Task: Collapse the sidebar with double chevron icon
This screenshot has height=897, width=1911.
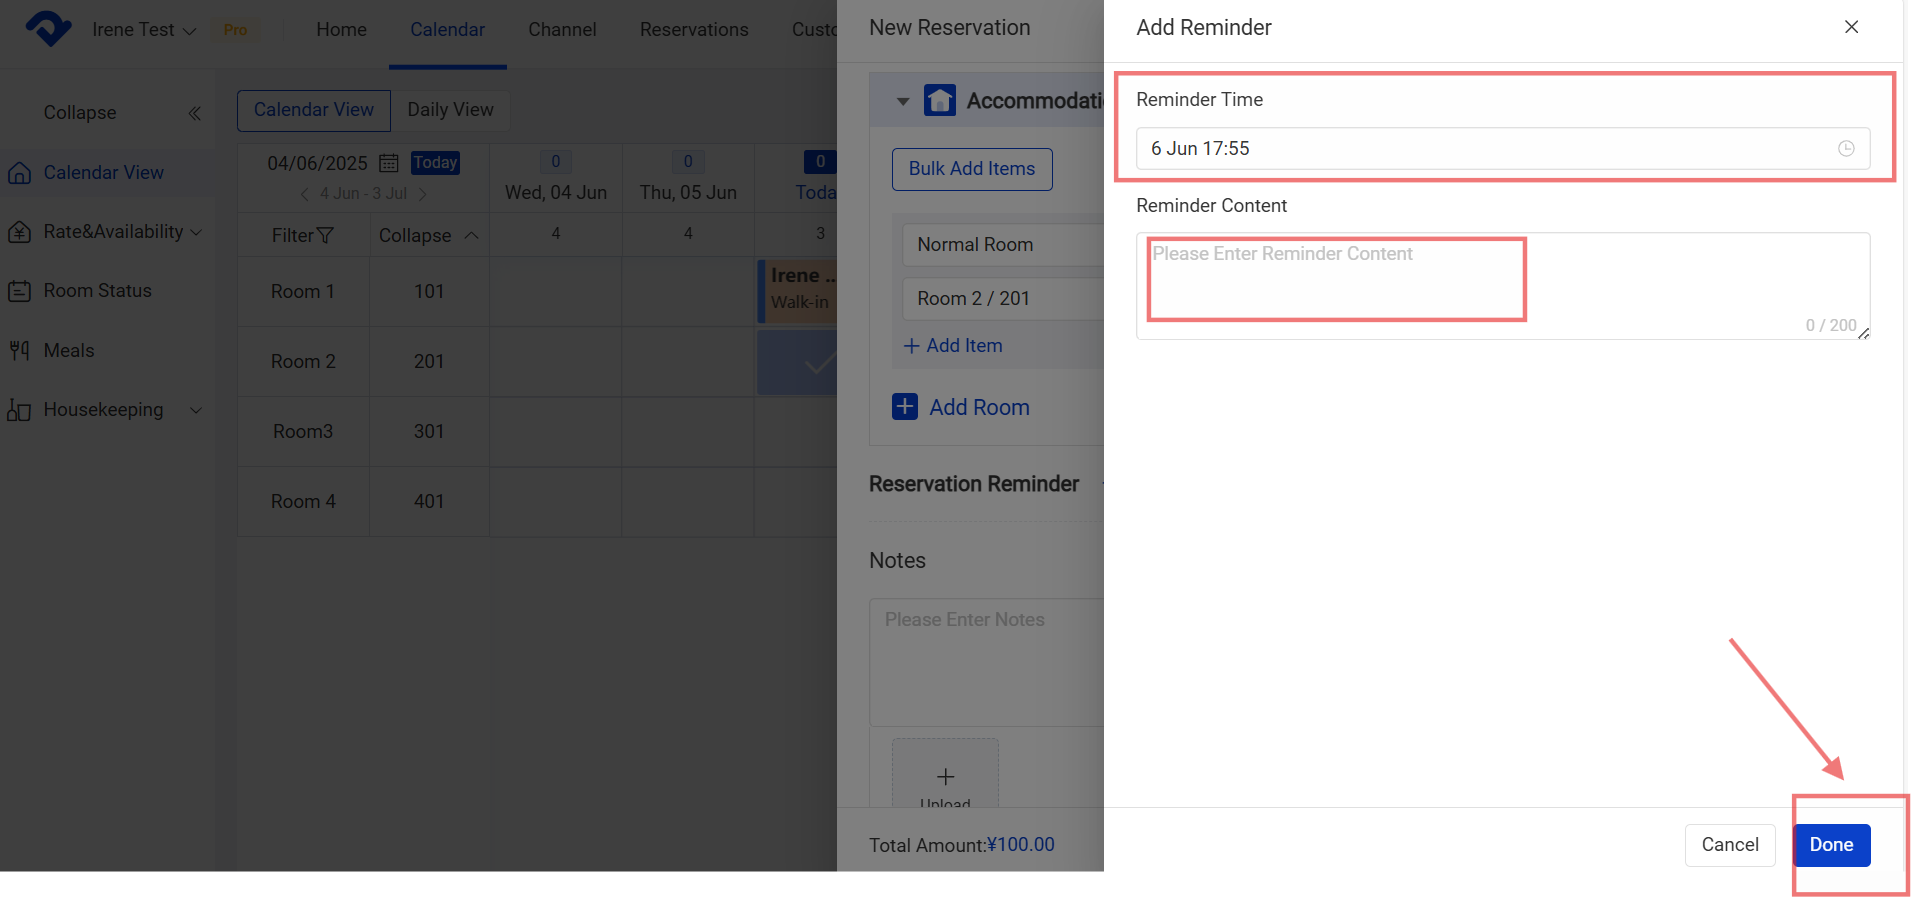Action: coord(194,113)
